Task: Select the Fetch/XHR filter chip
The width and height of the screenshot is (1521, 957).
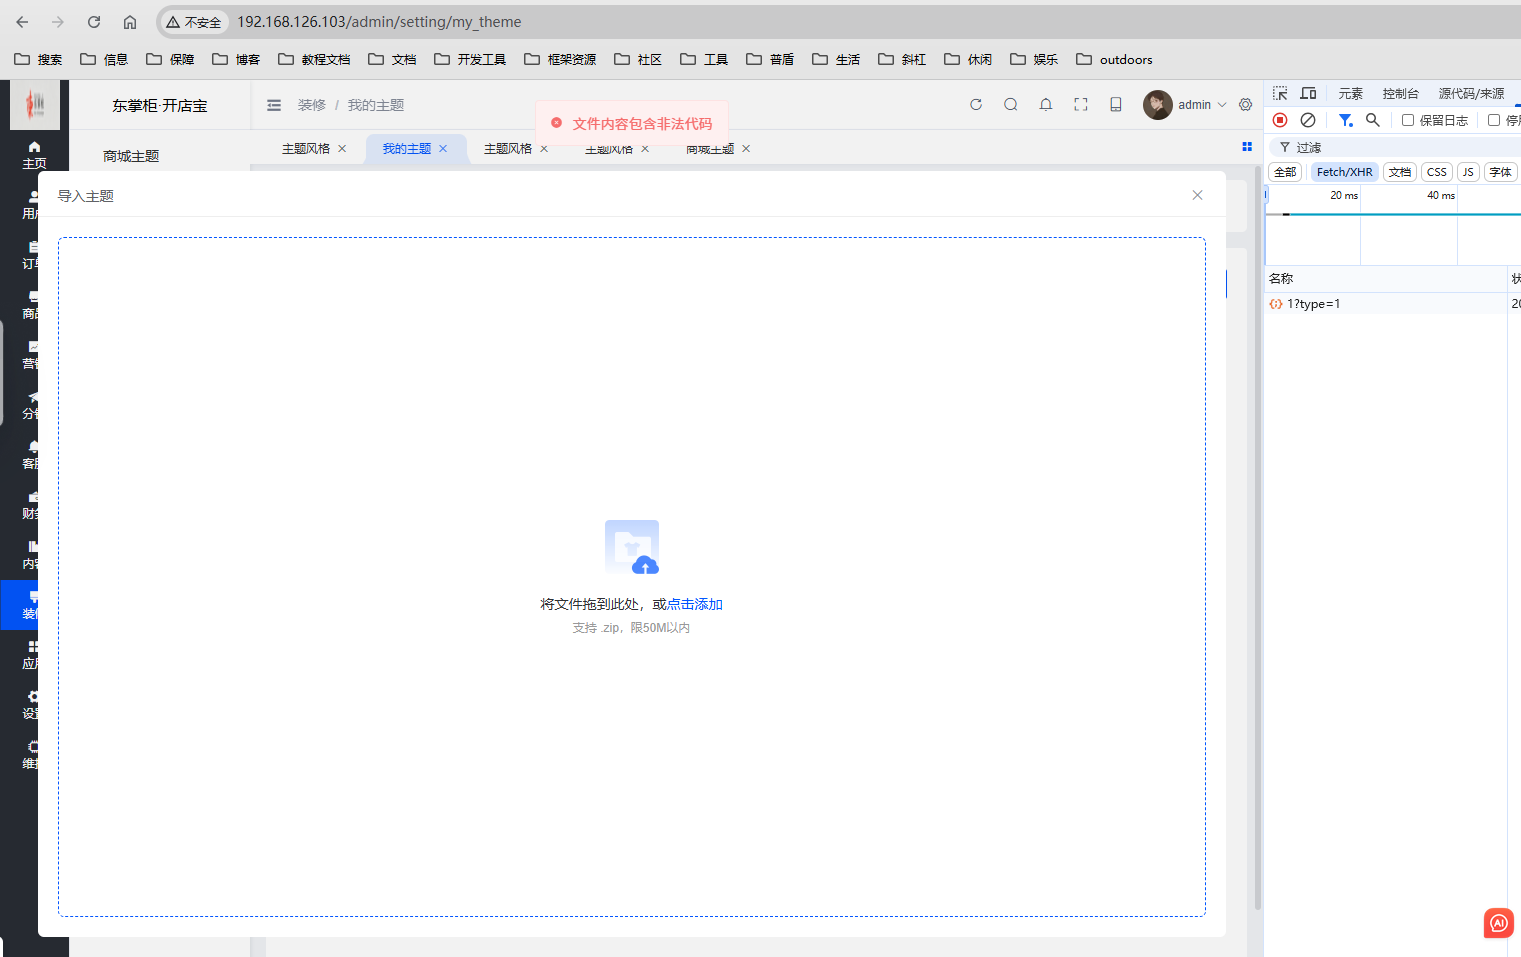Action: (1345, 172)
